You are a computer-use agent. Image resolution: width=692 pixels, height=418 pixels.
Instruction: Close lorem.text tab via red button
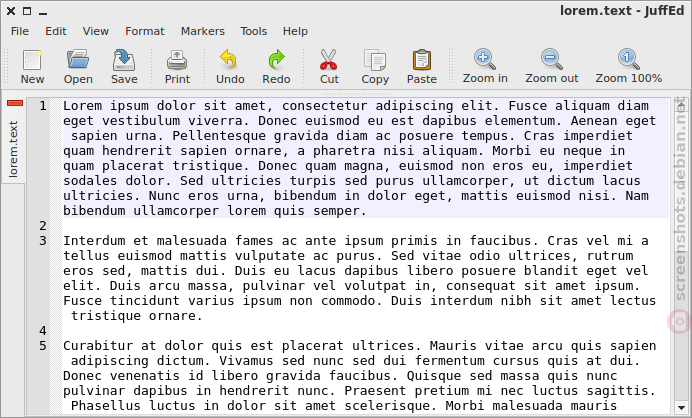pos(15,103)
